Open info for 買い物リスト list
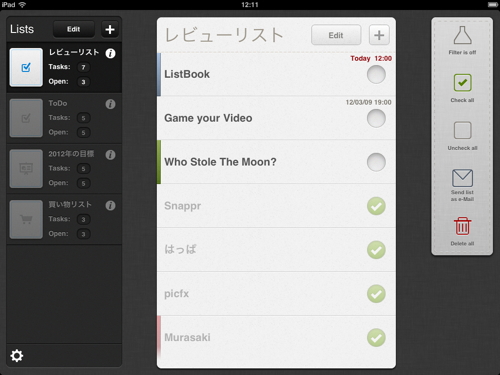This screenshot has height=375, width=500. (110, 205)
